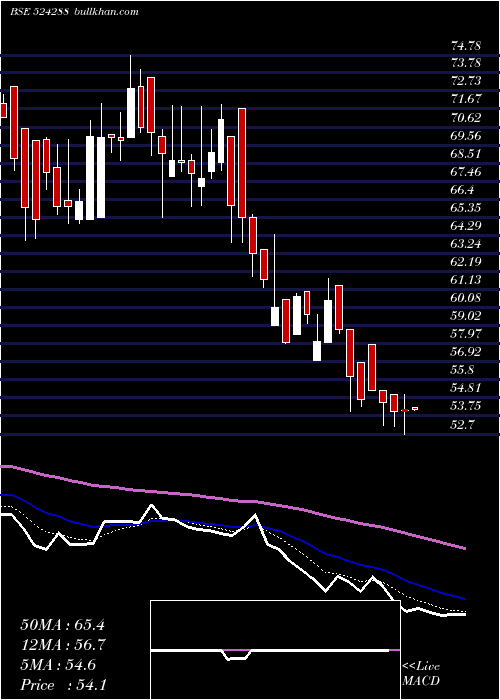The image size is (500, 700).
Task: Click the 71.67 price axis label
Action: pos(466,100)
